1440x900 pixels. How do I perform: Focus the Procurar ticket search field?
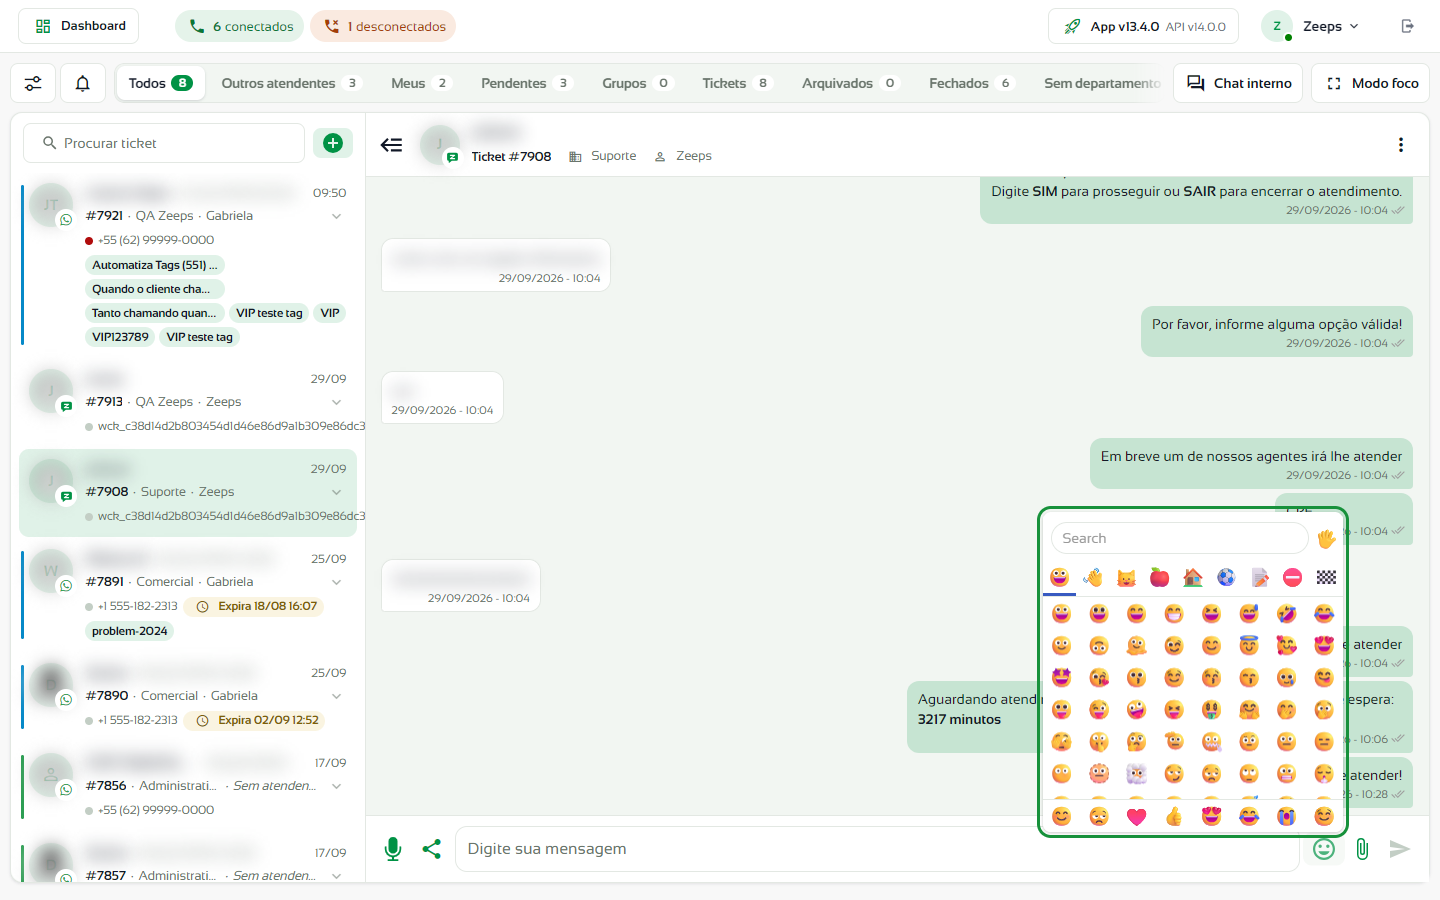(164, 143)
